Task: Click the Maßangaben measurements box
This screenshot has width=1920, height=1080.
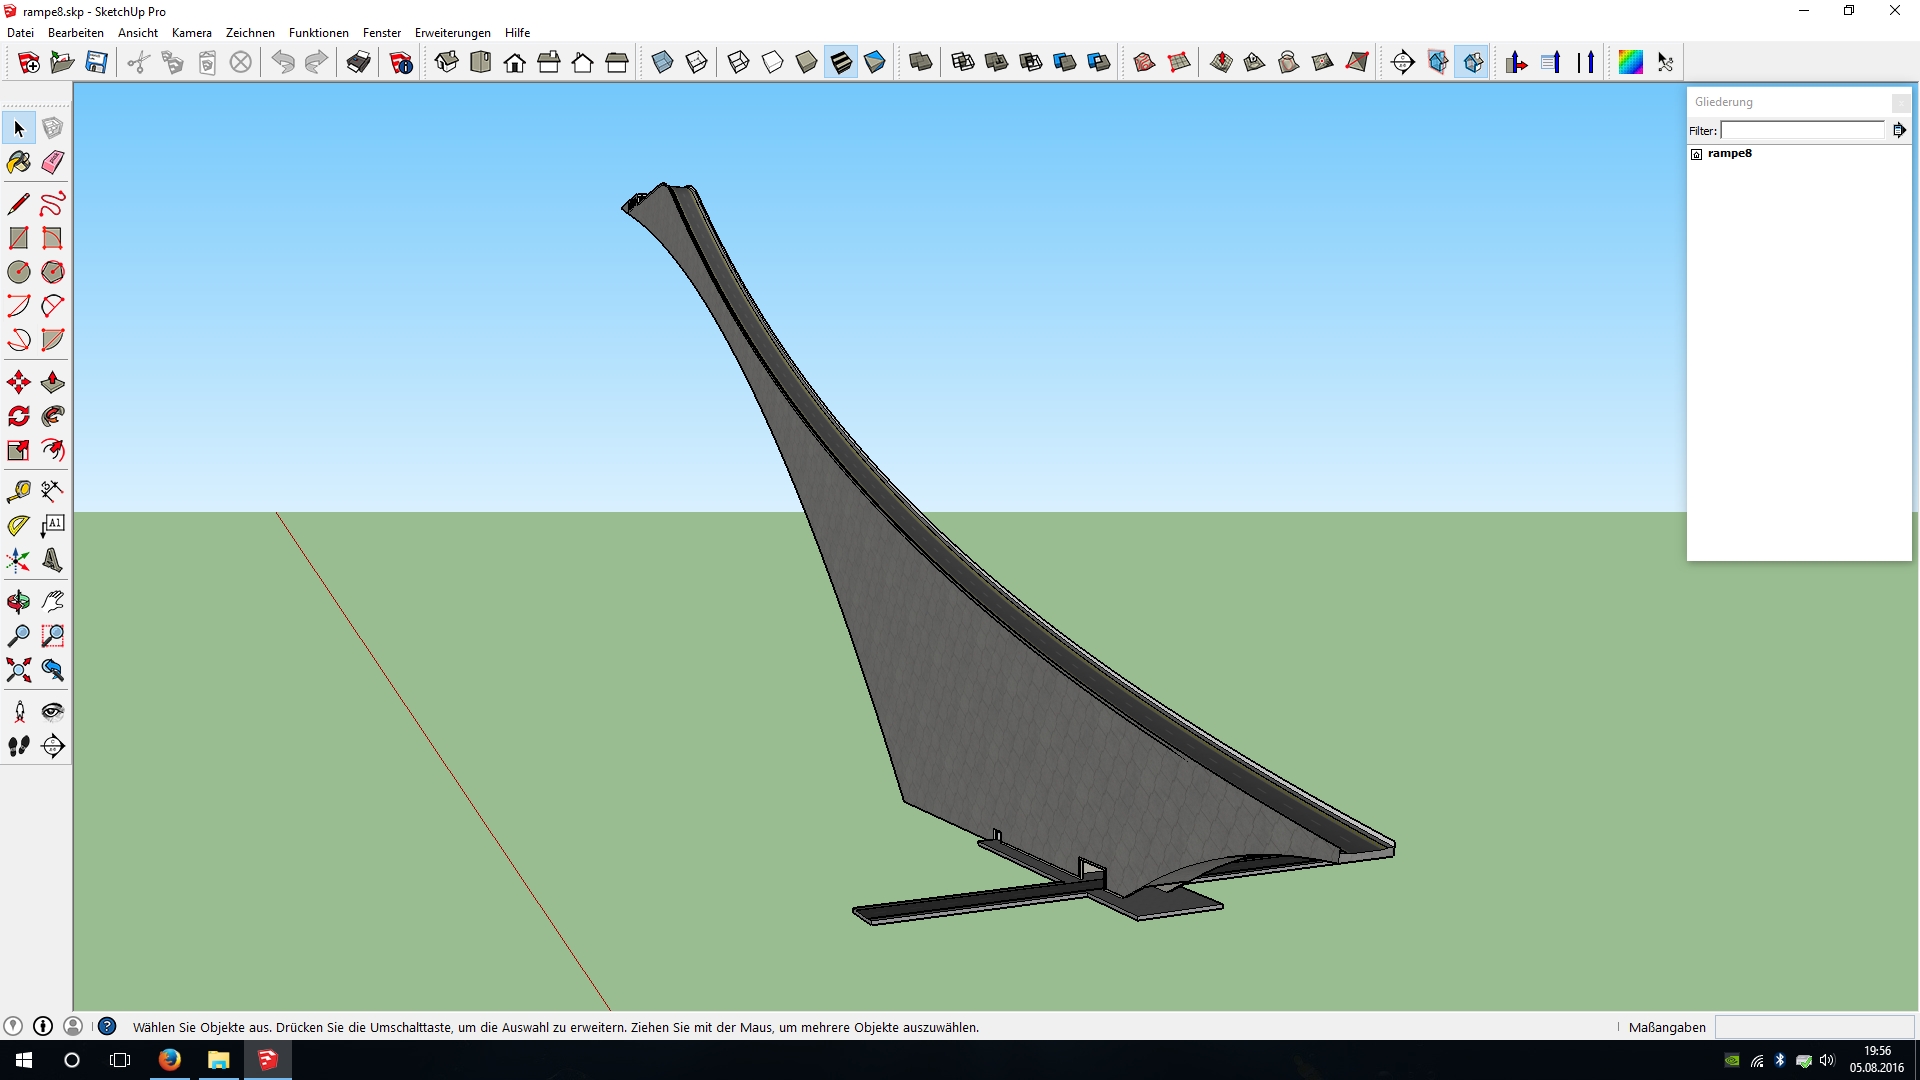Action: [1813, 1027]
